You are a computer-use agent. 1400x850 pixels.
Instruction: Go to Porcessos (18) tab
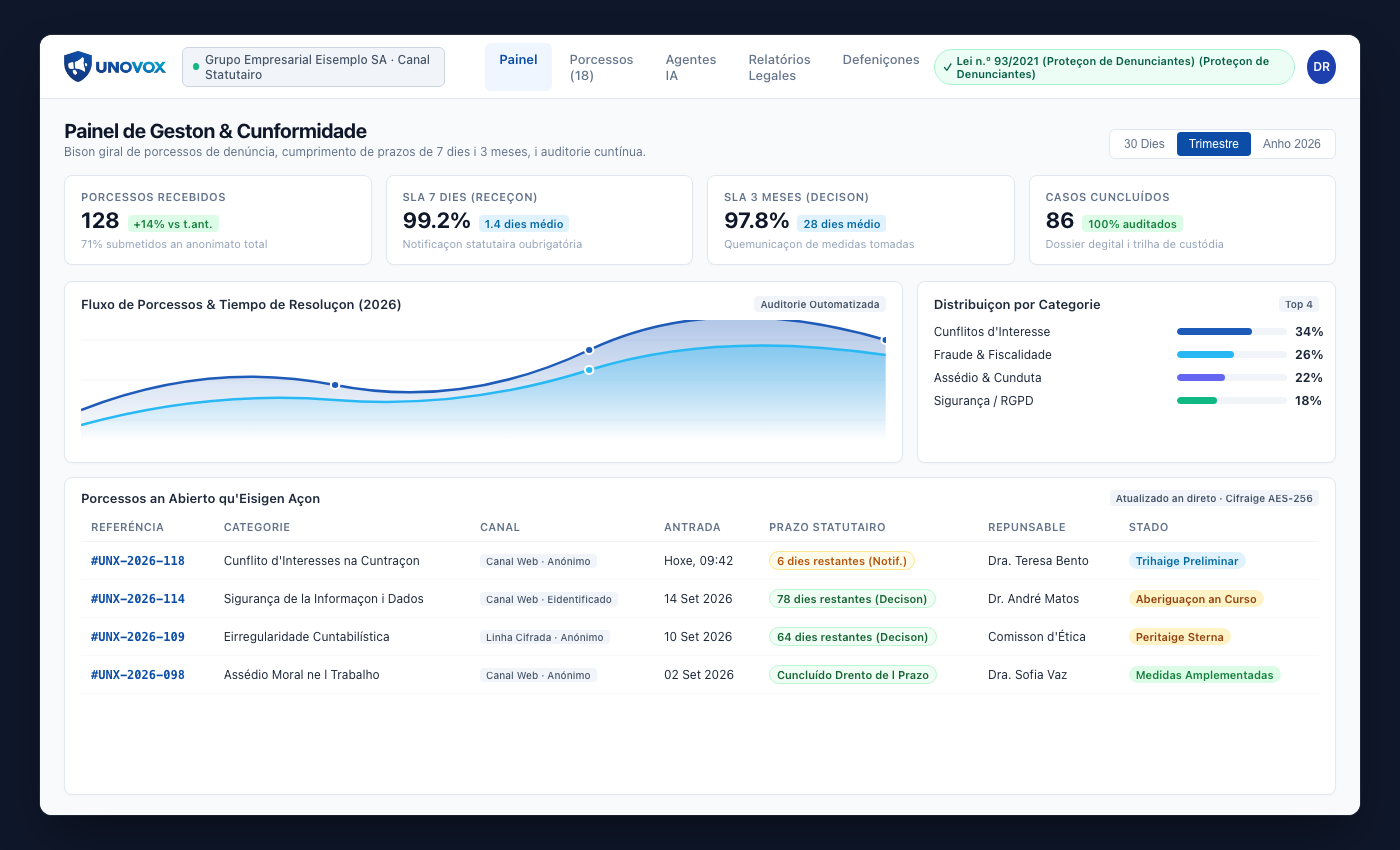click(602, 67)
